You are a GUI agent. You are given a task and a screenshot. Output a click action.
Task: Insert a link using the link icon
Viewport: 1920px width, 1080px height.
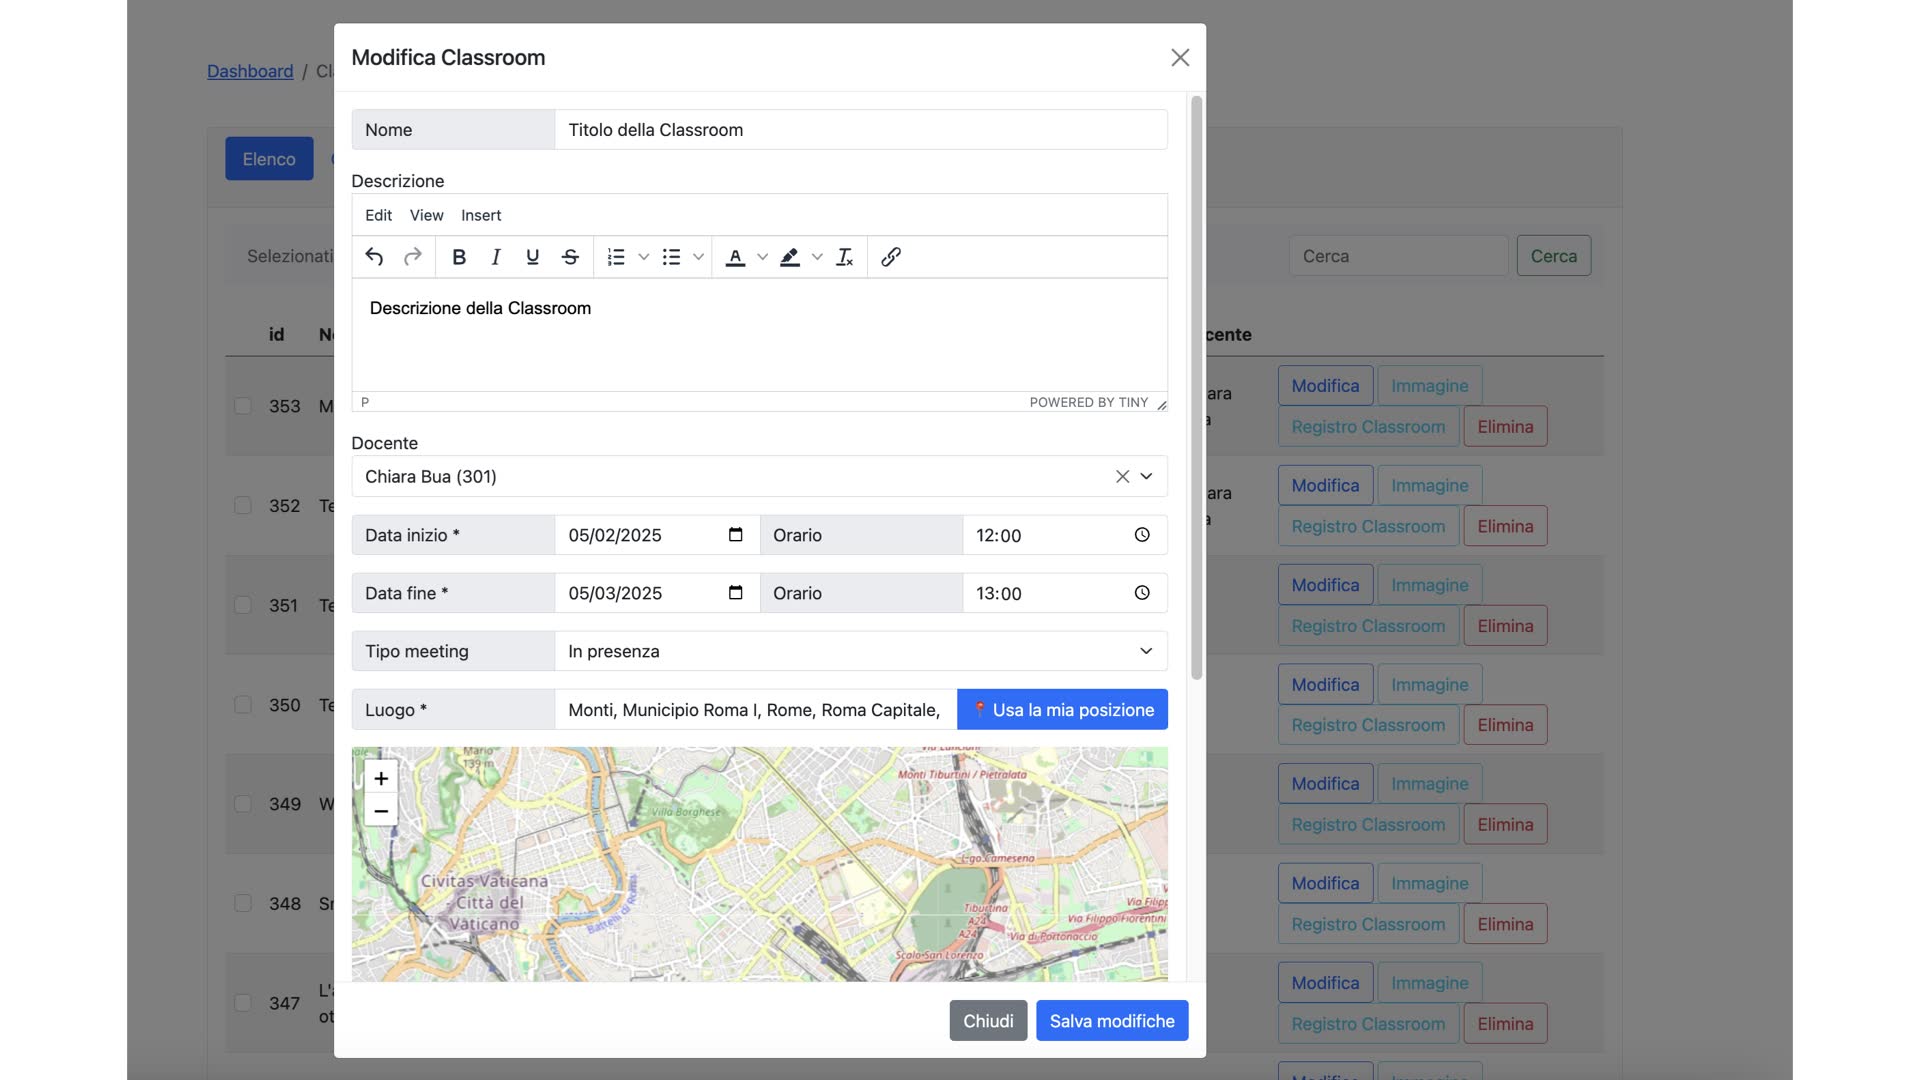890,257
